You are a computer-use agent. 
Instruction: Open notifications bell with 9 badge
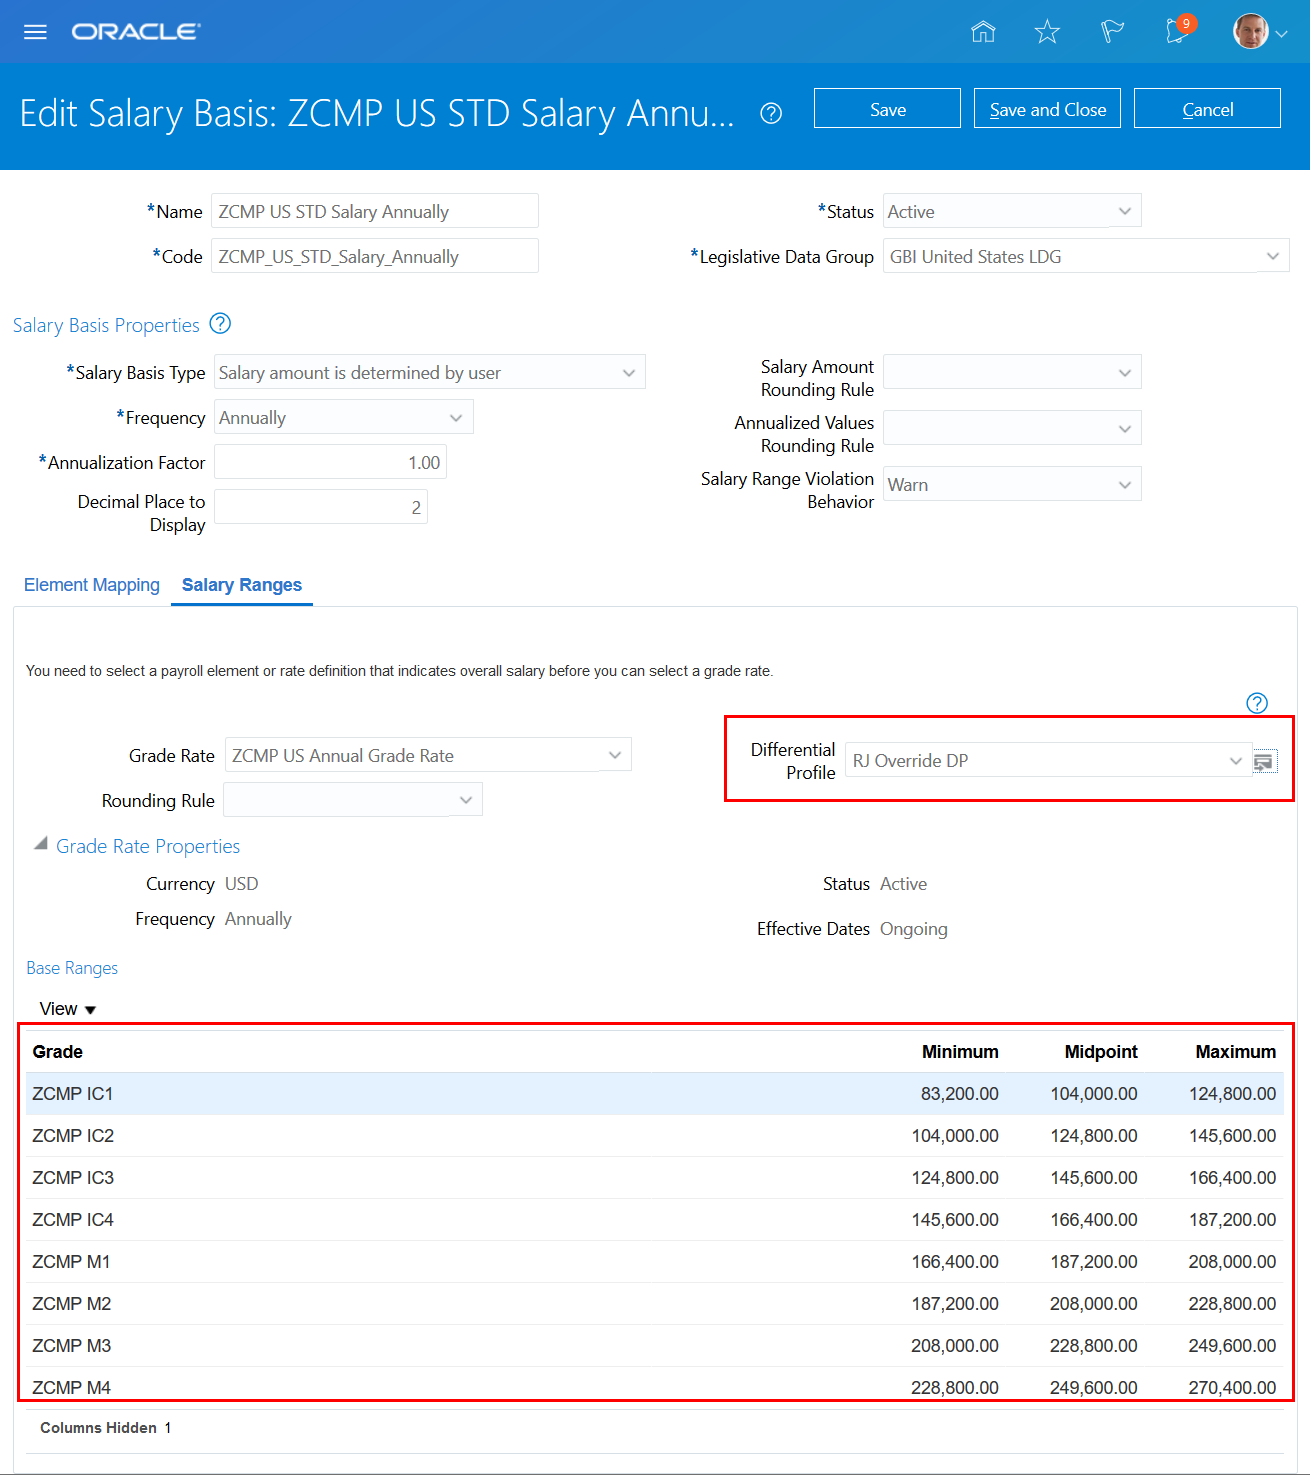click(x=1180, y=30)
